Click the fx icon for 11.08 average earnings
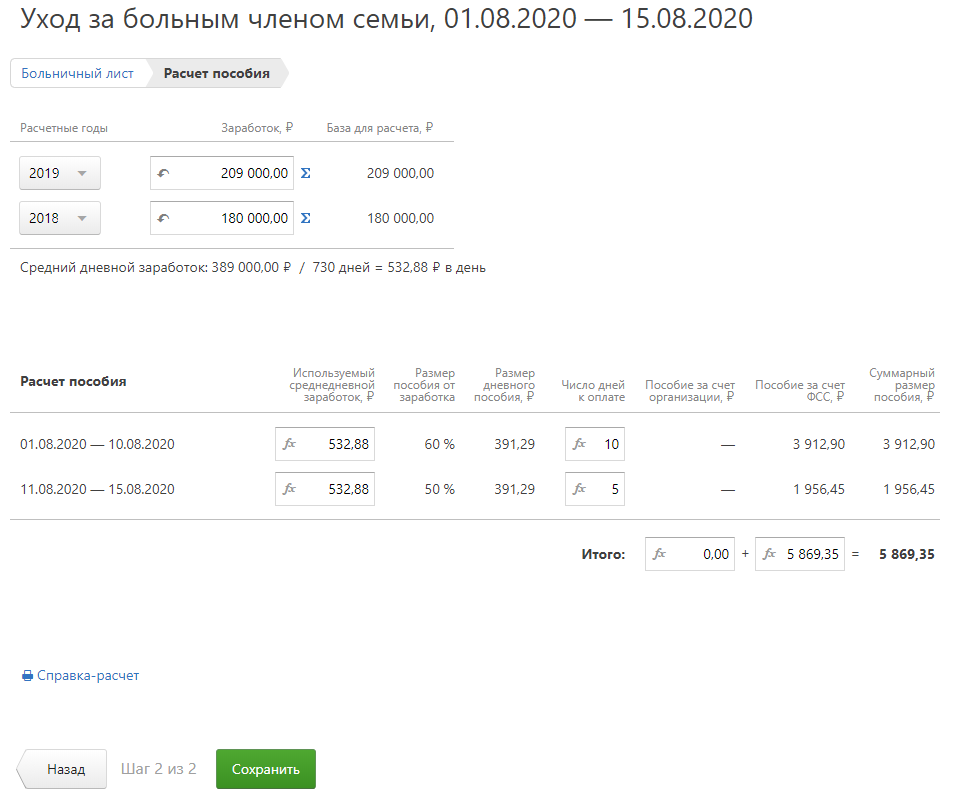955x795 pixels. (x=289, y=489)
